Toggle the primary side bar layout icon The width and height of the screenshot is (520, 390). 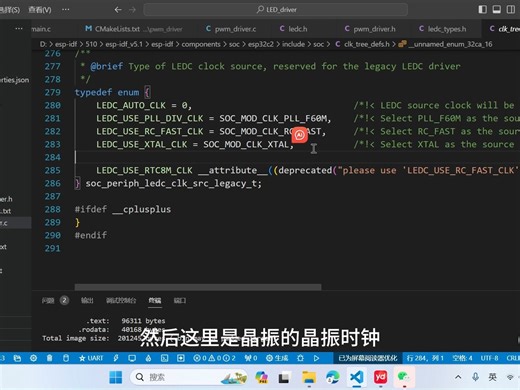click(482, 9)
